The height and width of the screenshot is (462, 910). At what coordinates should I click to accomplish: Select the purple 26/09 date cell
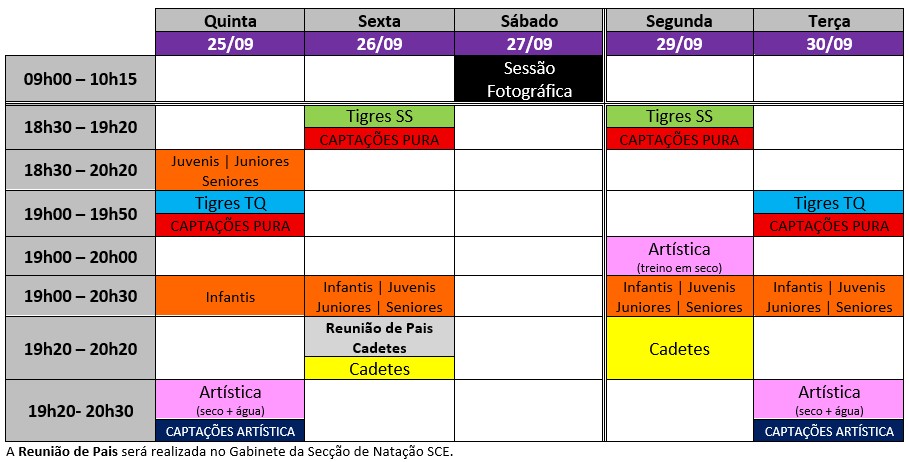coord(379,43)
